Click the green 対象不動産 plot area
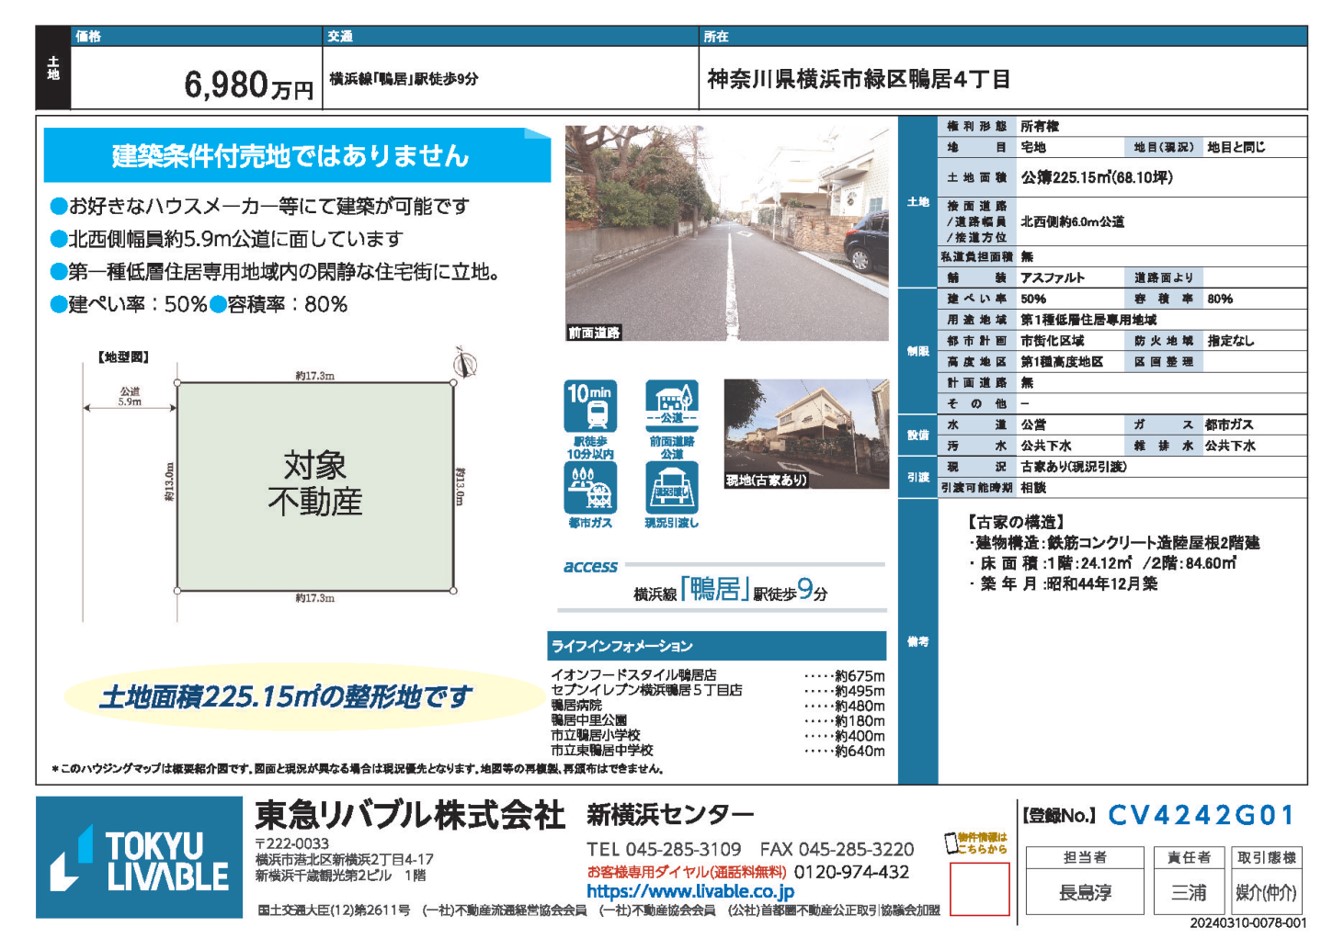This screenshot has height=950, width=1344. click(315, 484)
